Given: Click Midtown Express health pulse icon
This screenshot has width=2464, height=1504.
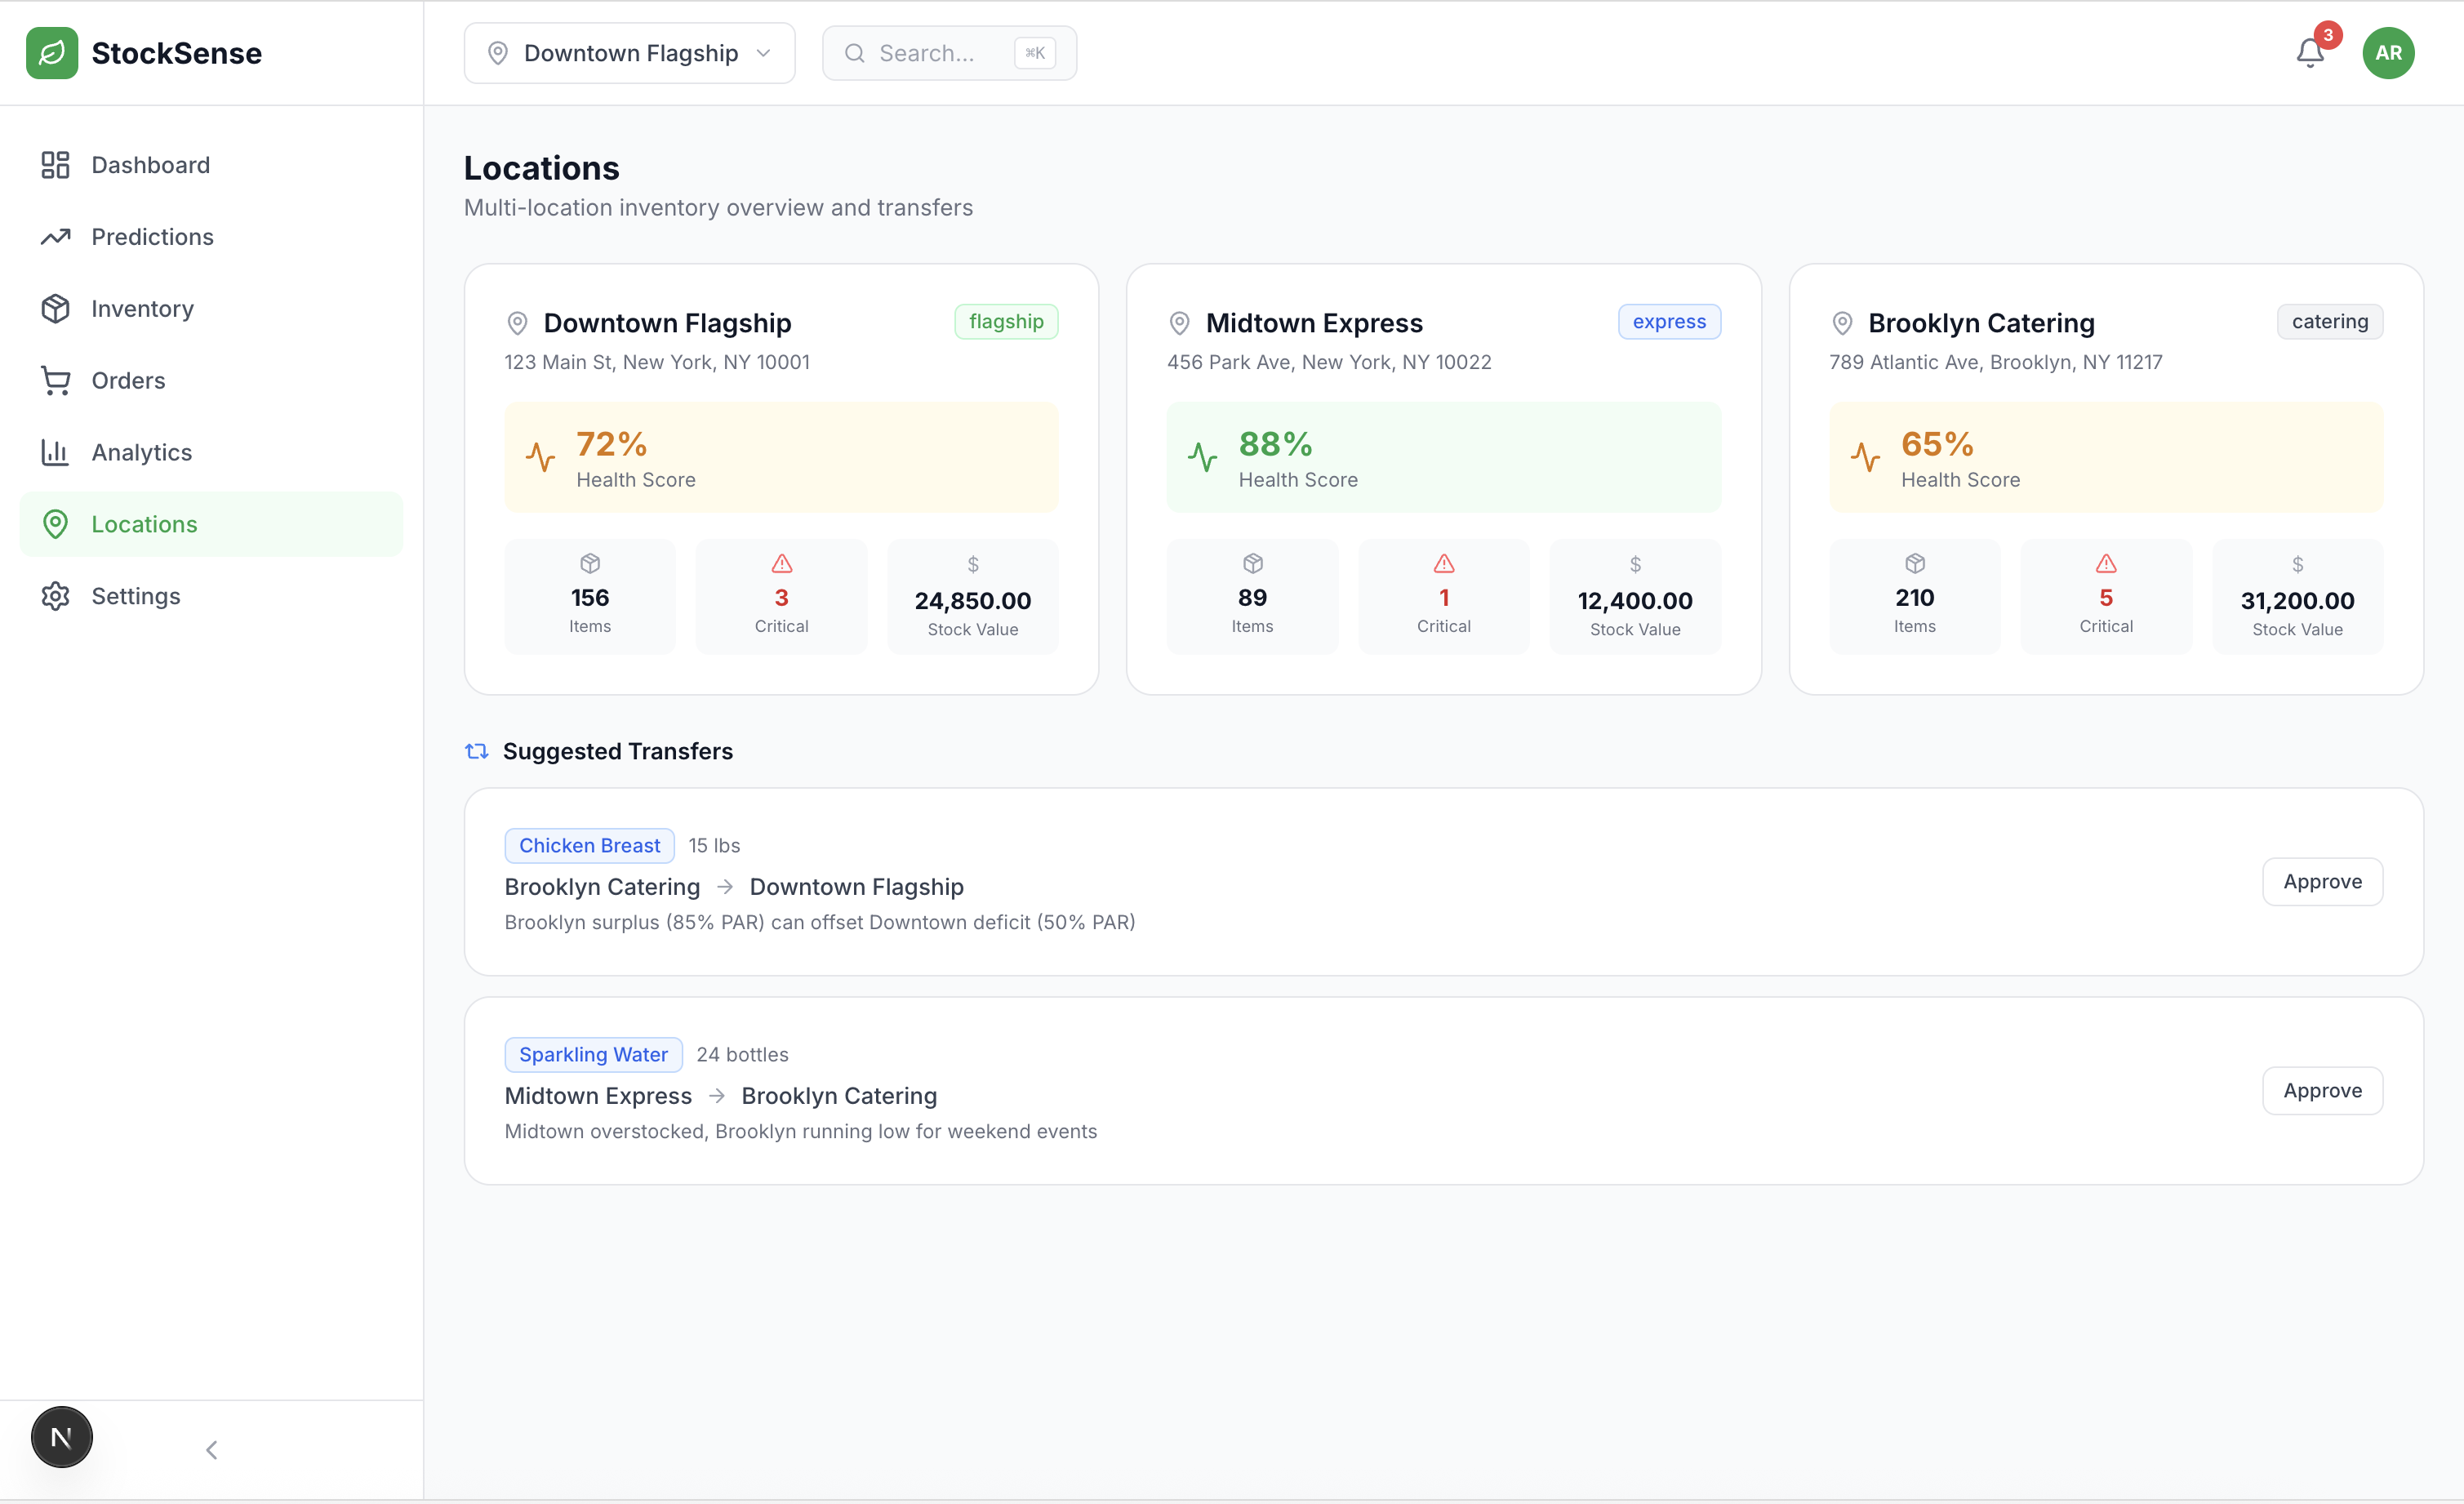Looking at the screenshot, I should (1202, 457).
